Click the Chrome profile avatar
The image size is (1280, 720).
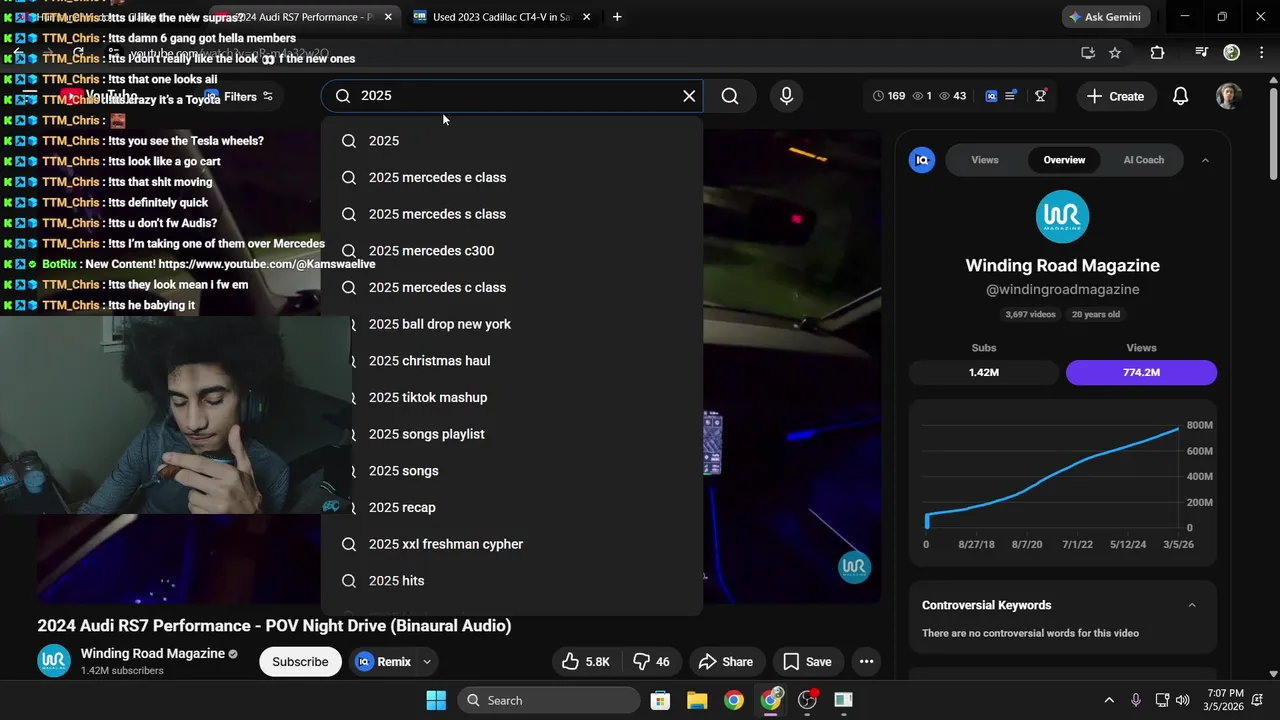point(1231,53)
